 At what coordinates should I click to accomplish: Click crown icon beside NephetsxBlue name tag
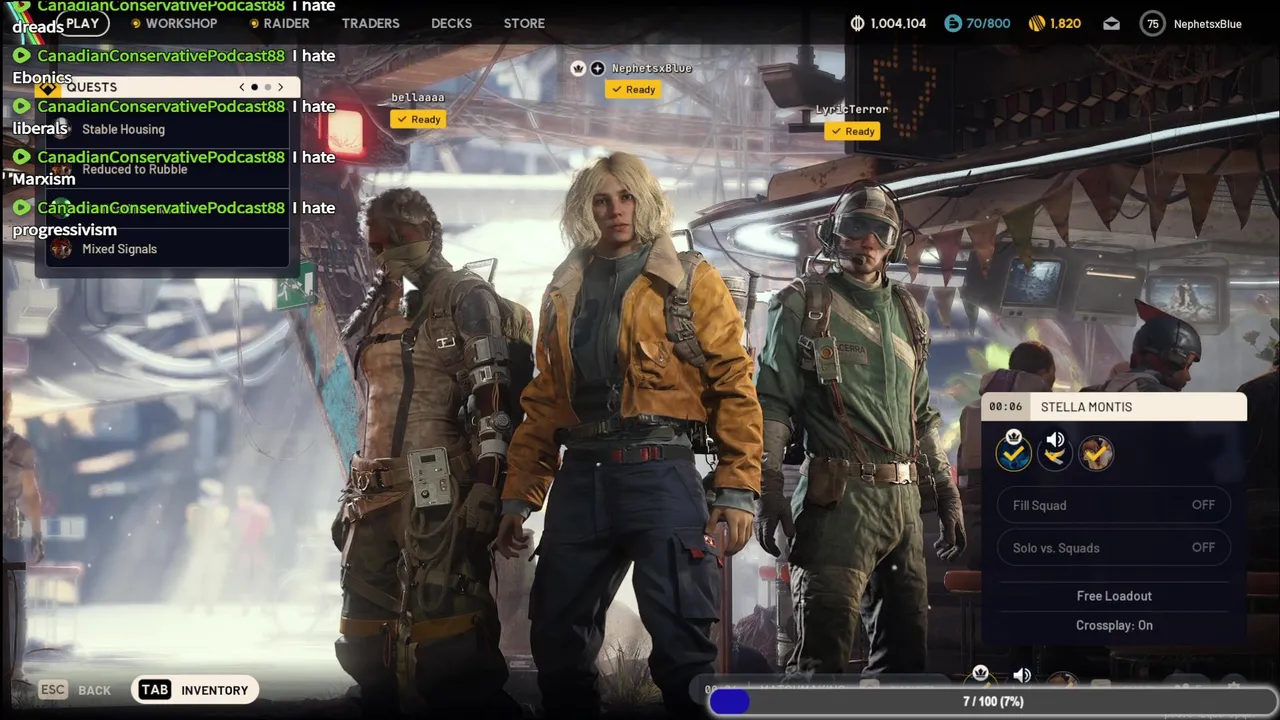(x=578, y=68)
